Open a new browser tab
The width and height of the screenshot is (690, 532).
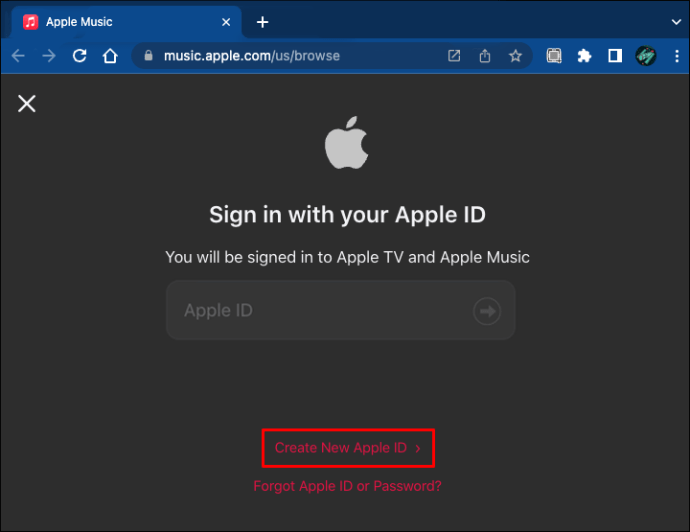[x=263, y=22]
